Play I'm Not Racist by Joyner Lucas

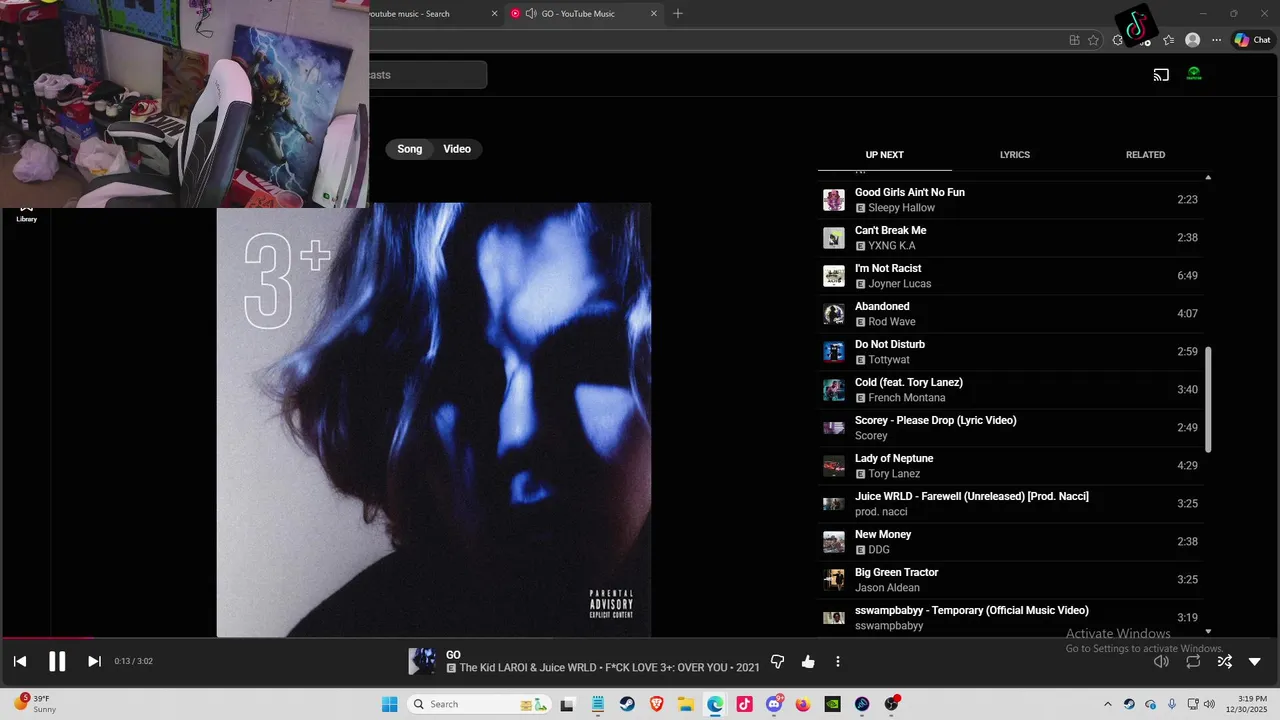(1010, 276)
